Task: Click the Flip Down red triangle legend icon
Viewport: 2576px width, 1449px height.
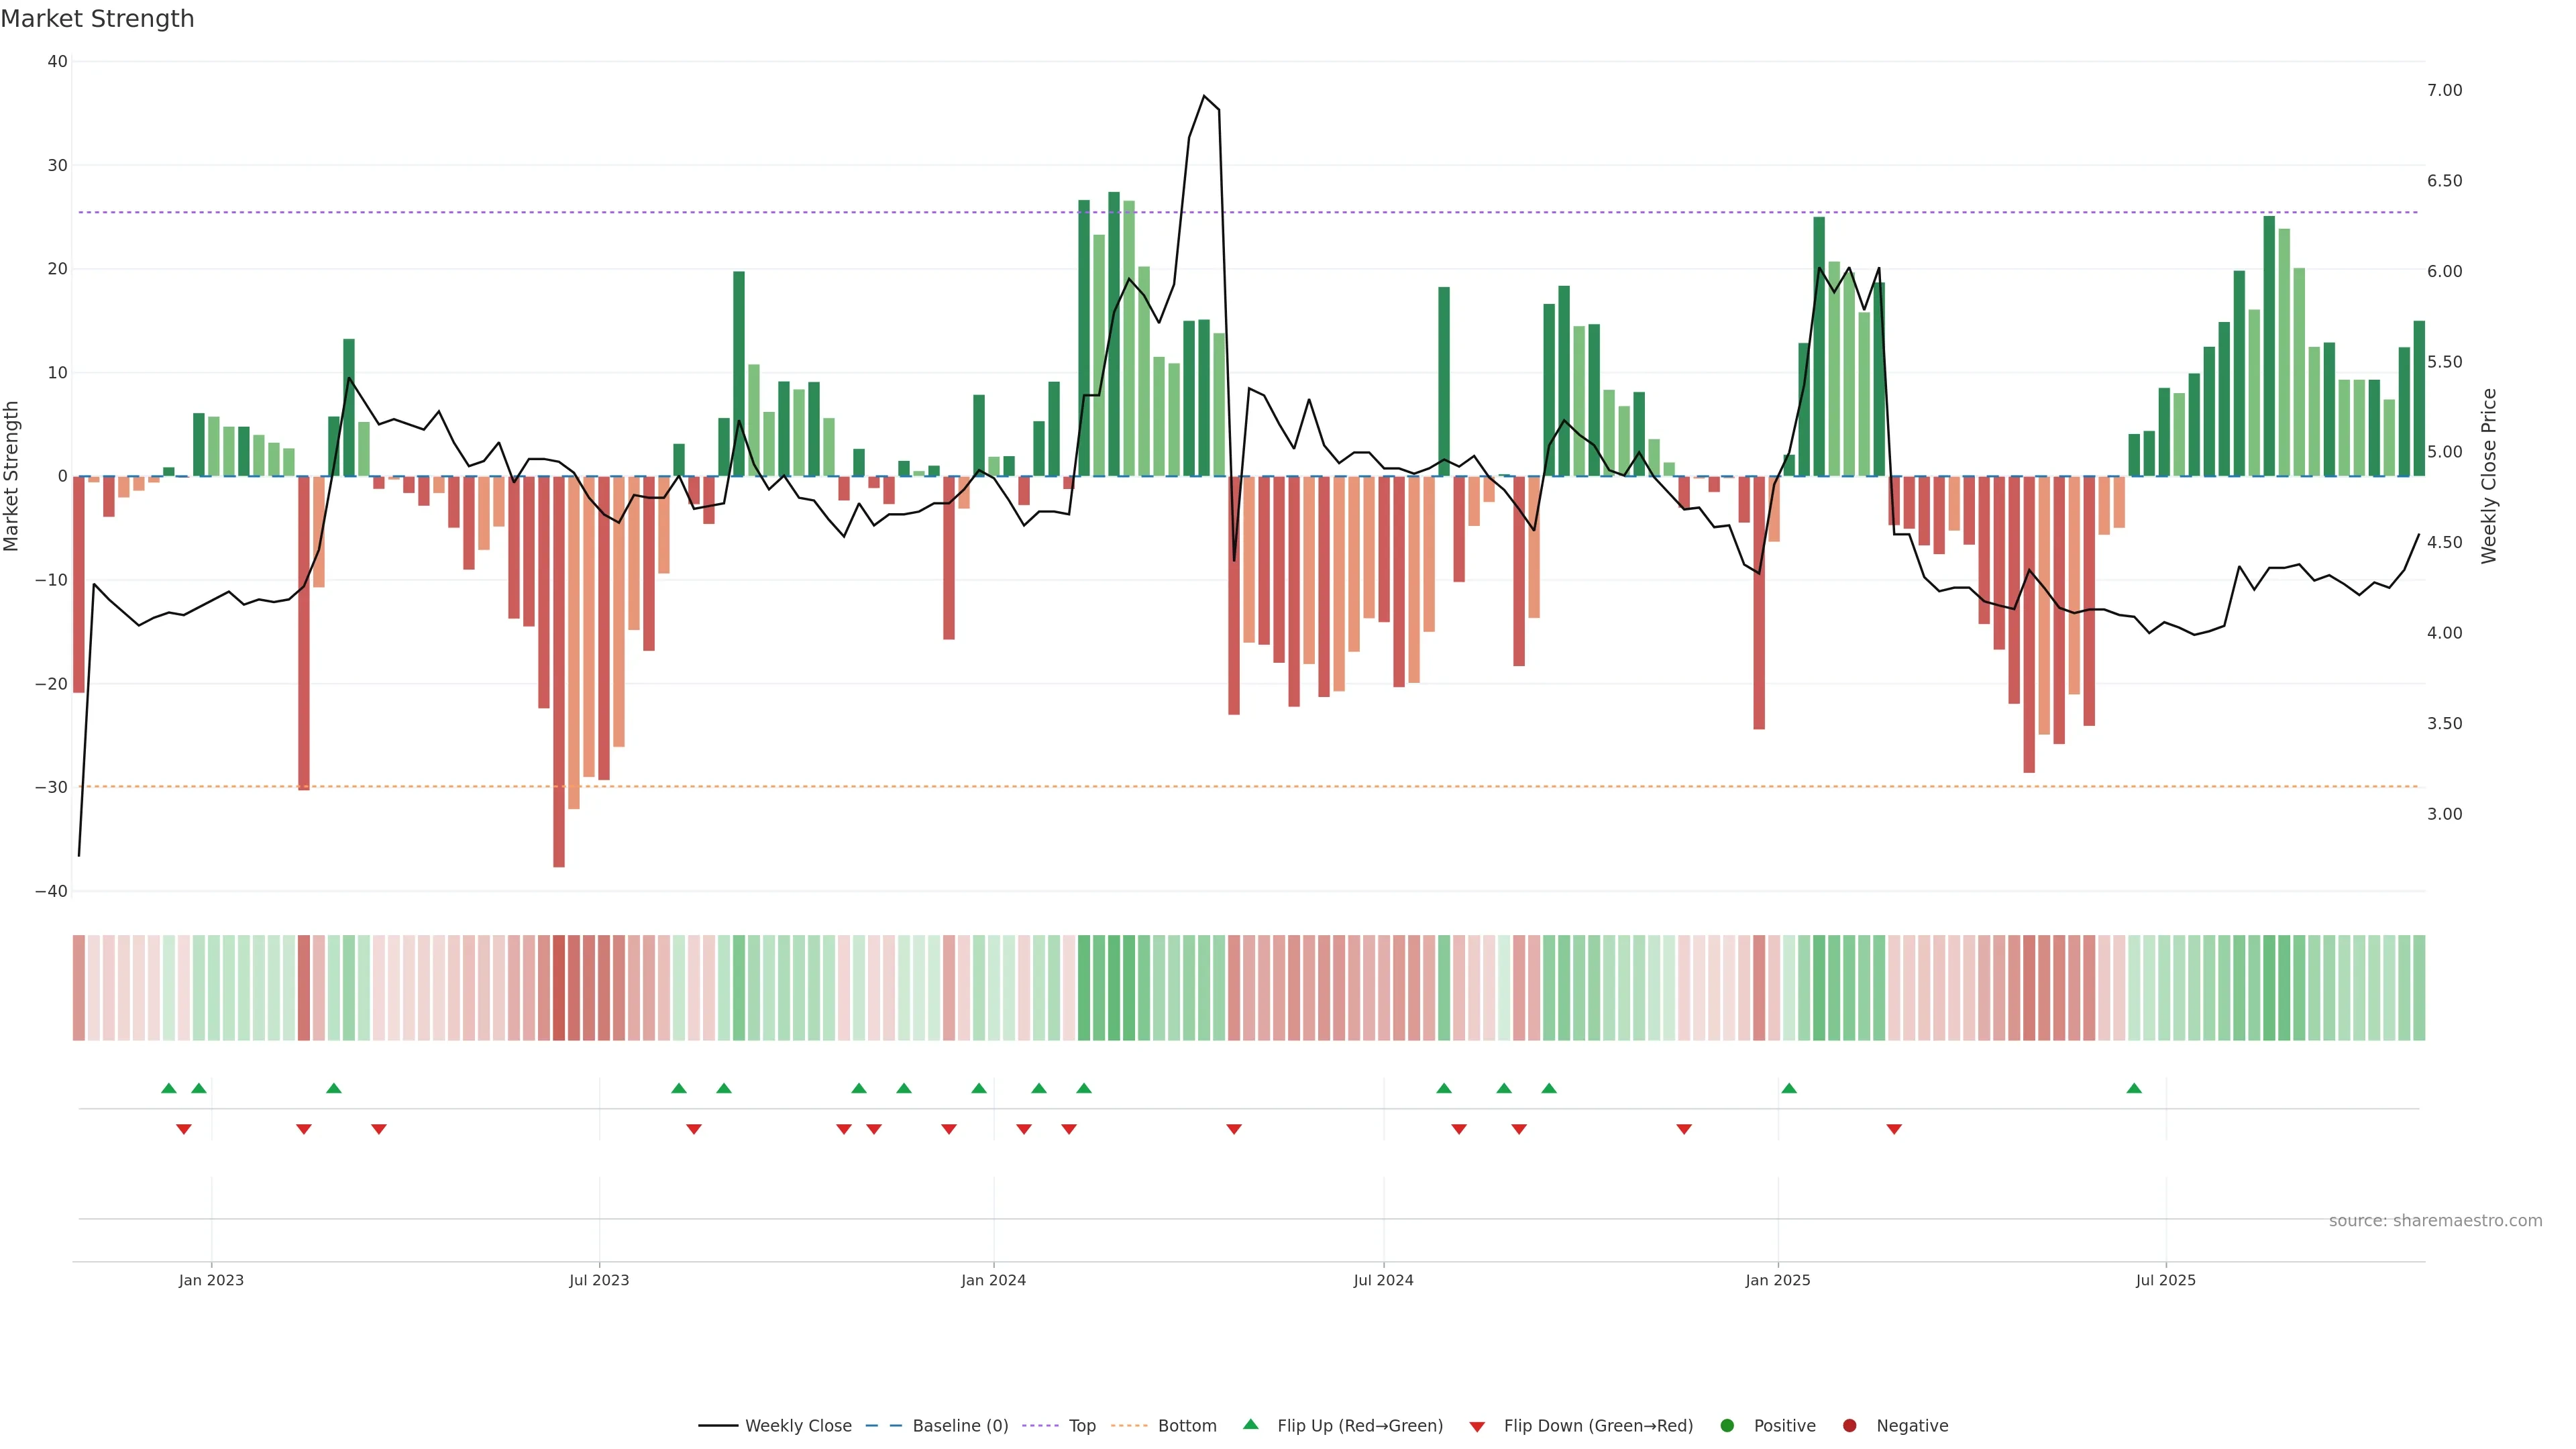Action: (1476, 1427)
